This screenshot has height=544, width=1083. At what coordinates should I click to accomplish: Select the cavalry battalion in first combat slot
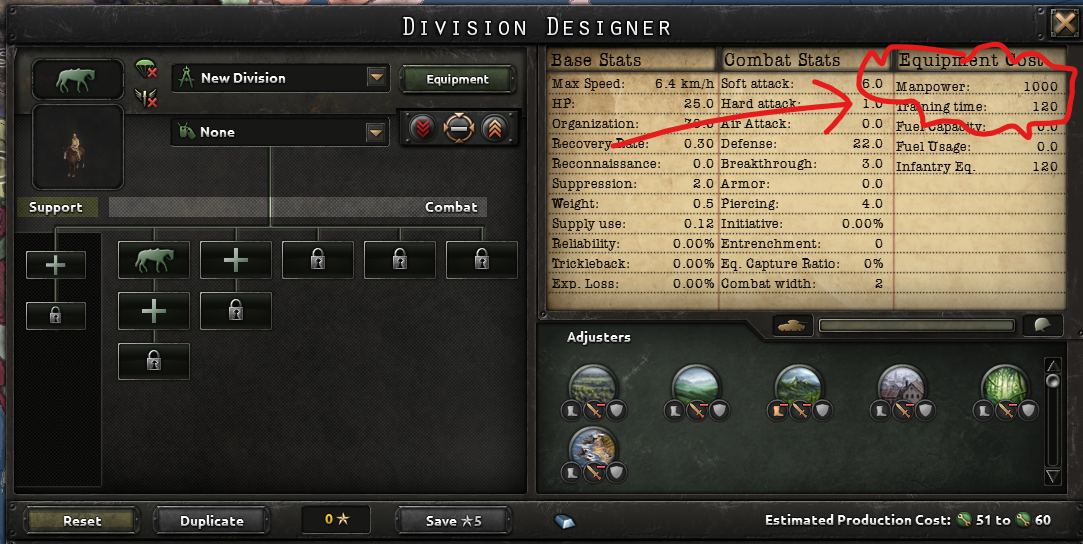click(x=153, y=260)
